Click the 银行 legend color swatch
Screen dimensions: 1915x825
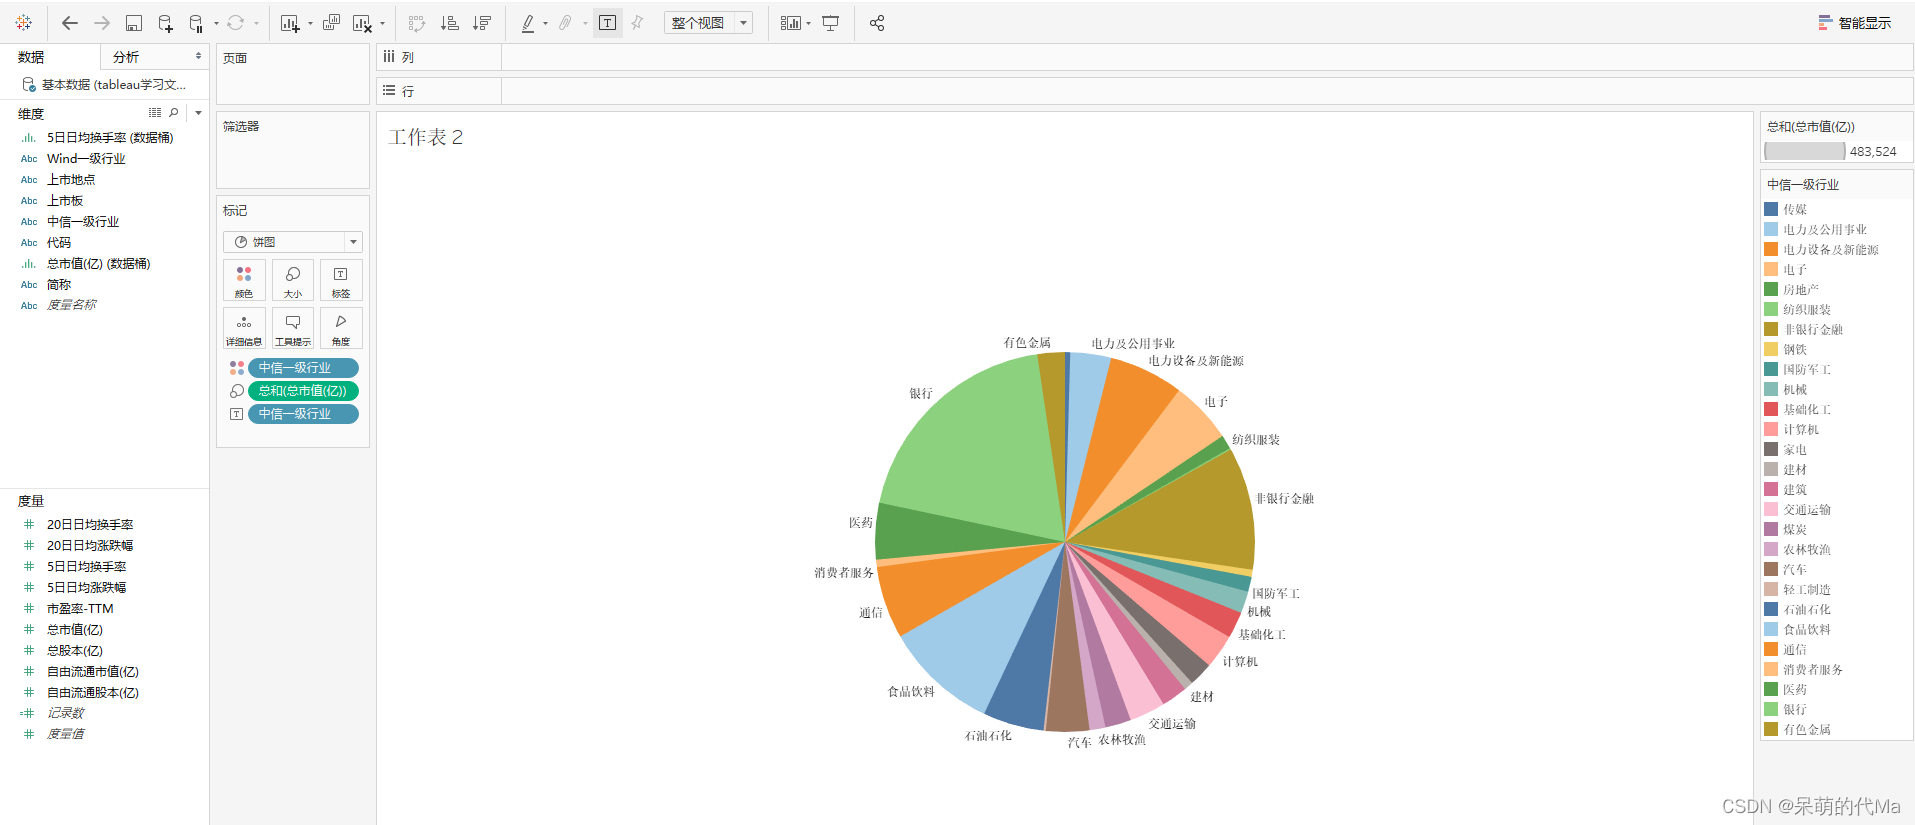pyautogui.click(x=1771, y=709)
